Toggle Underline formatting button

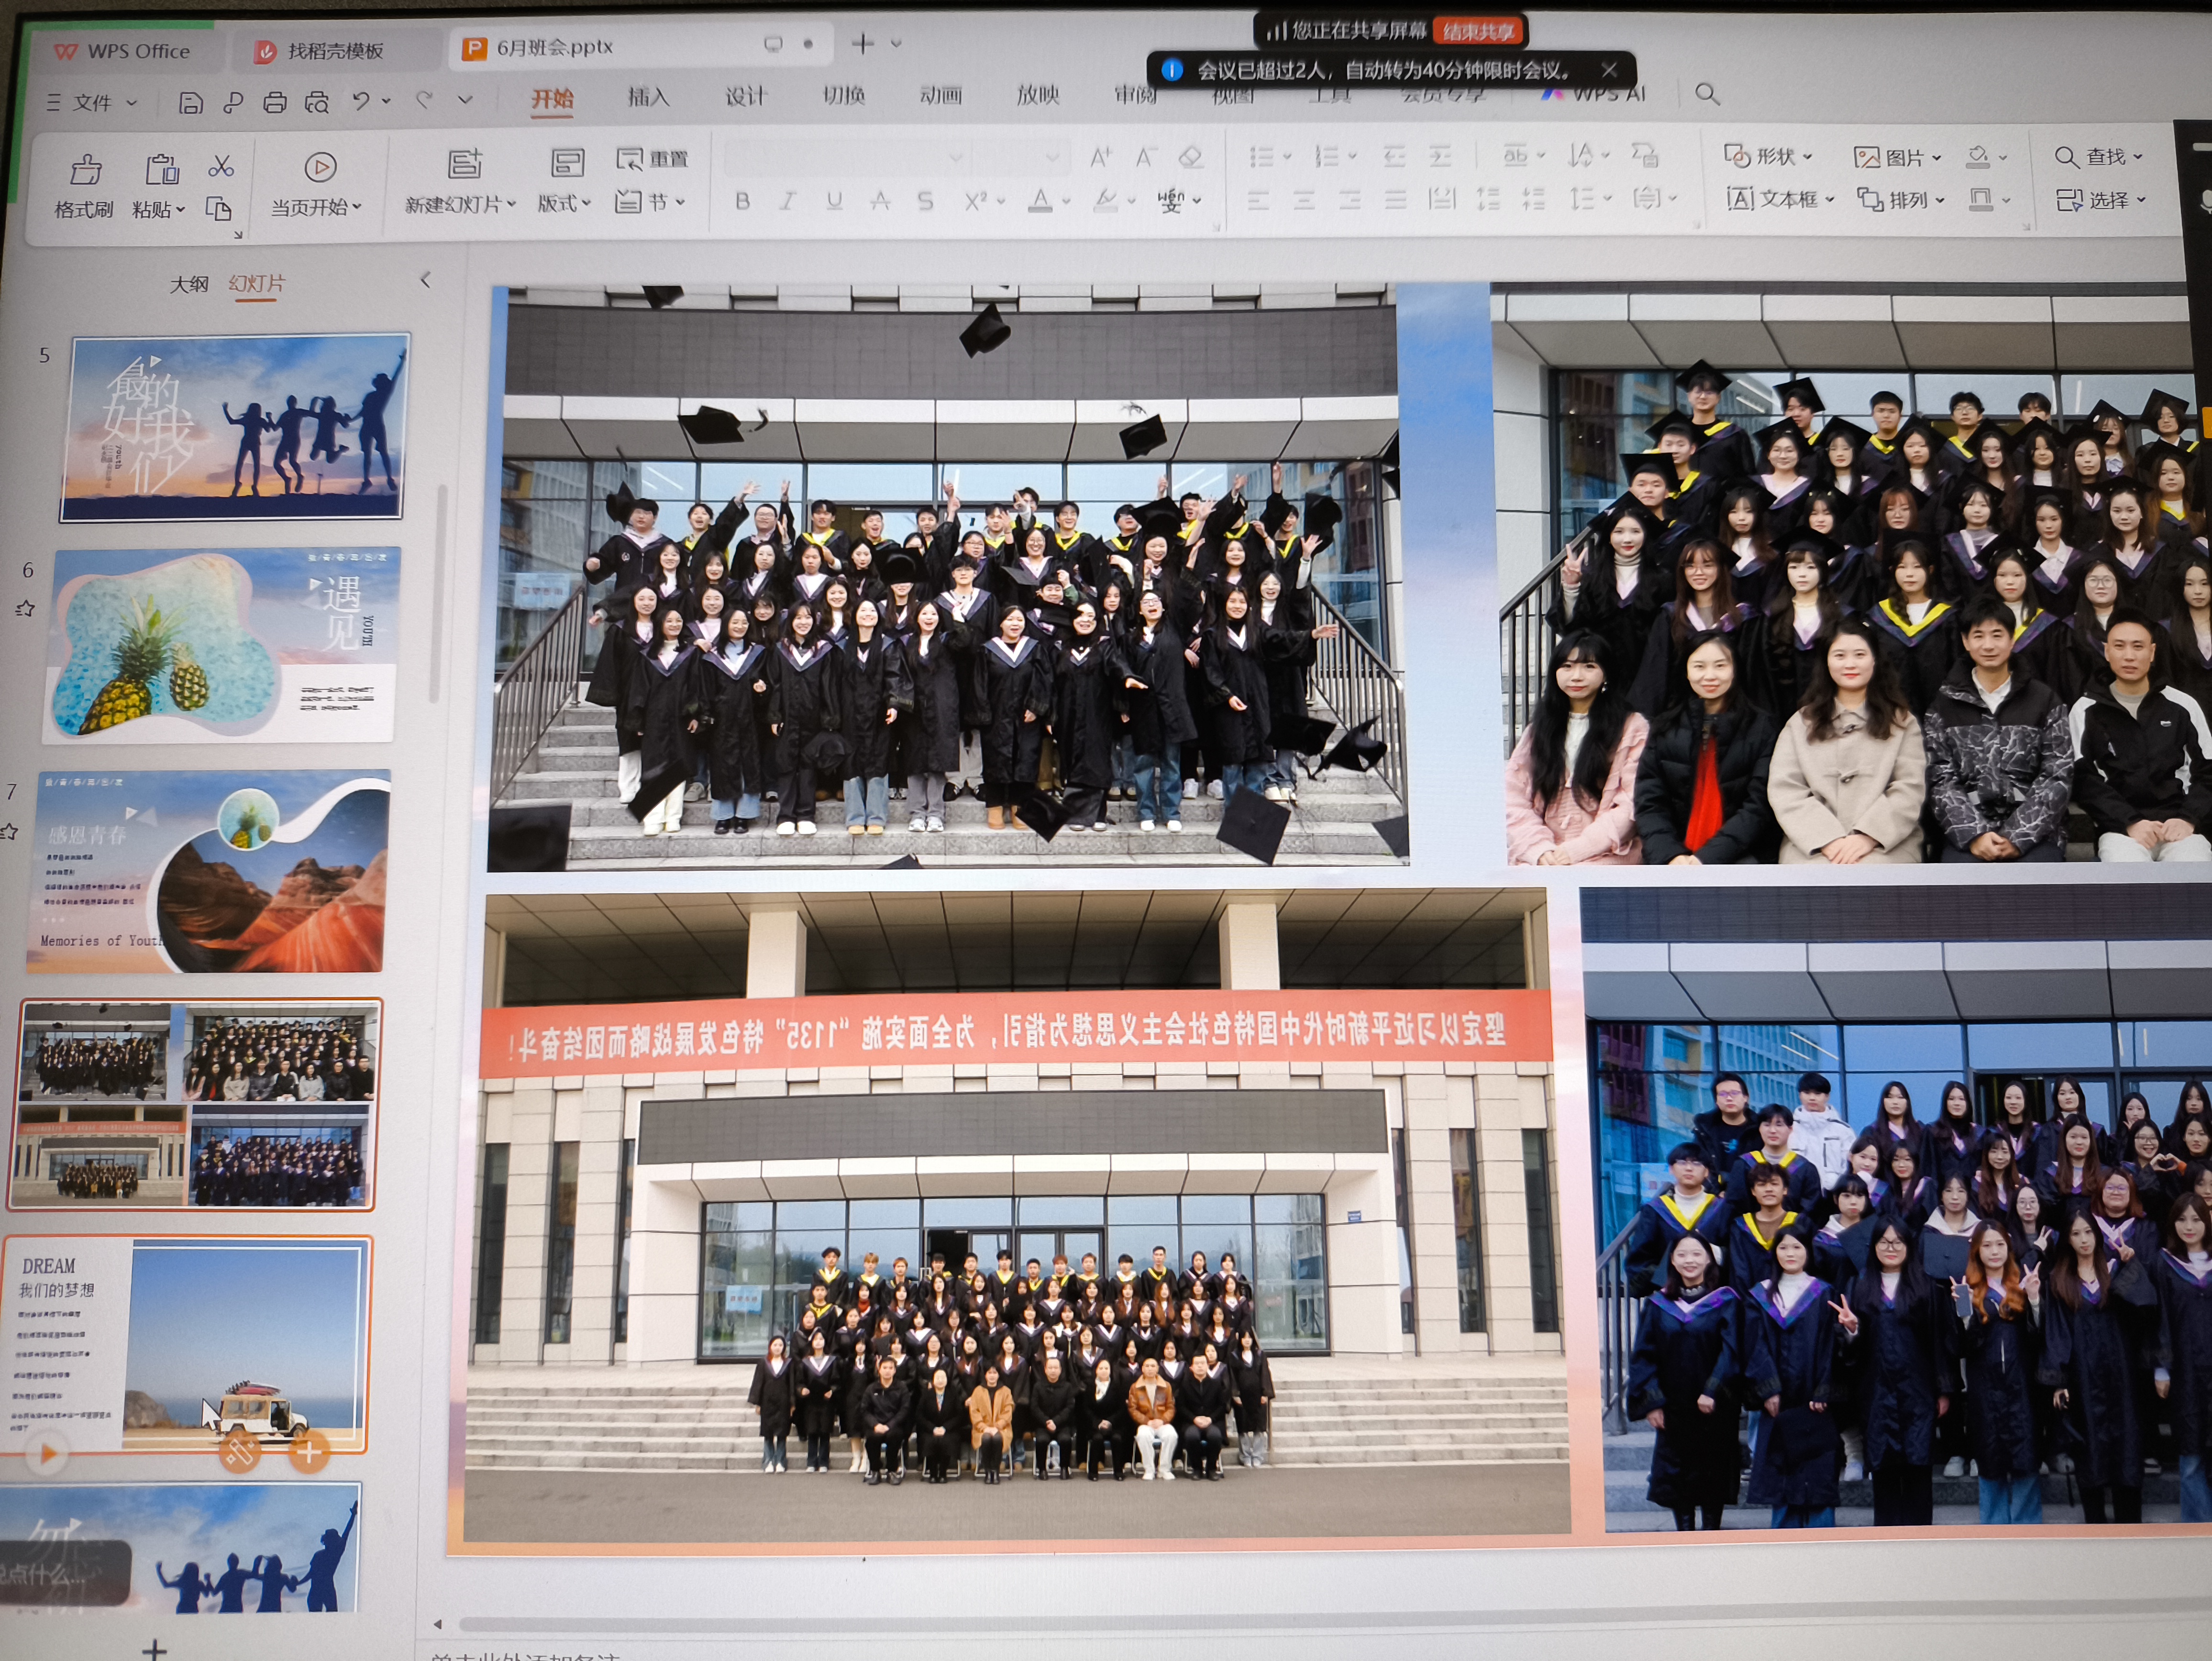pos(834,201)
